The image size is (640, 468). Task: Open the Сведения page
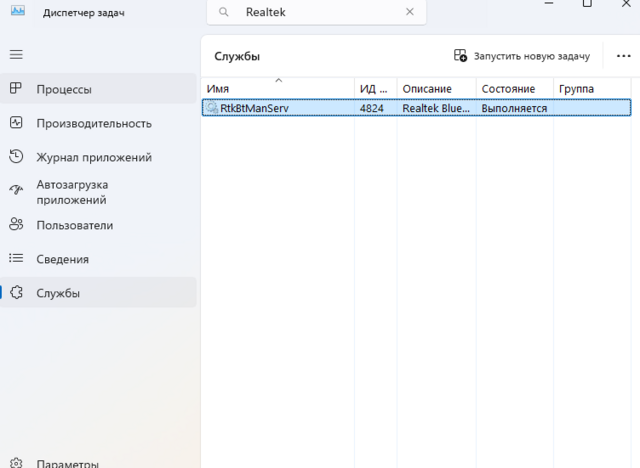(x=62, y=259)
